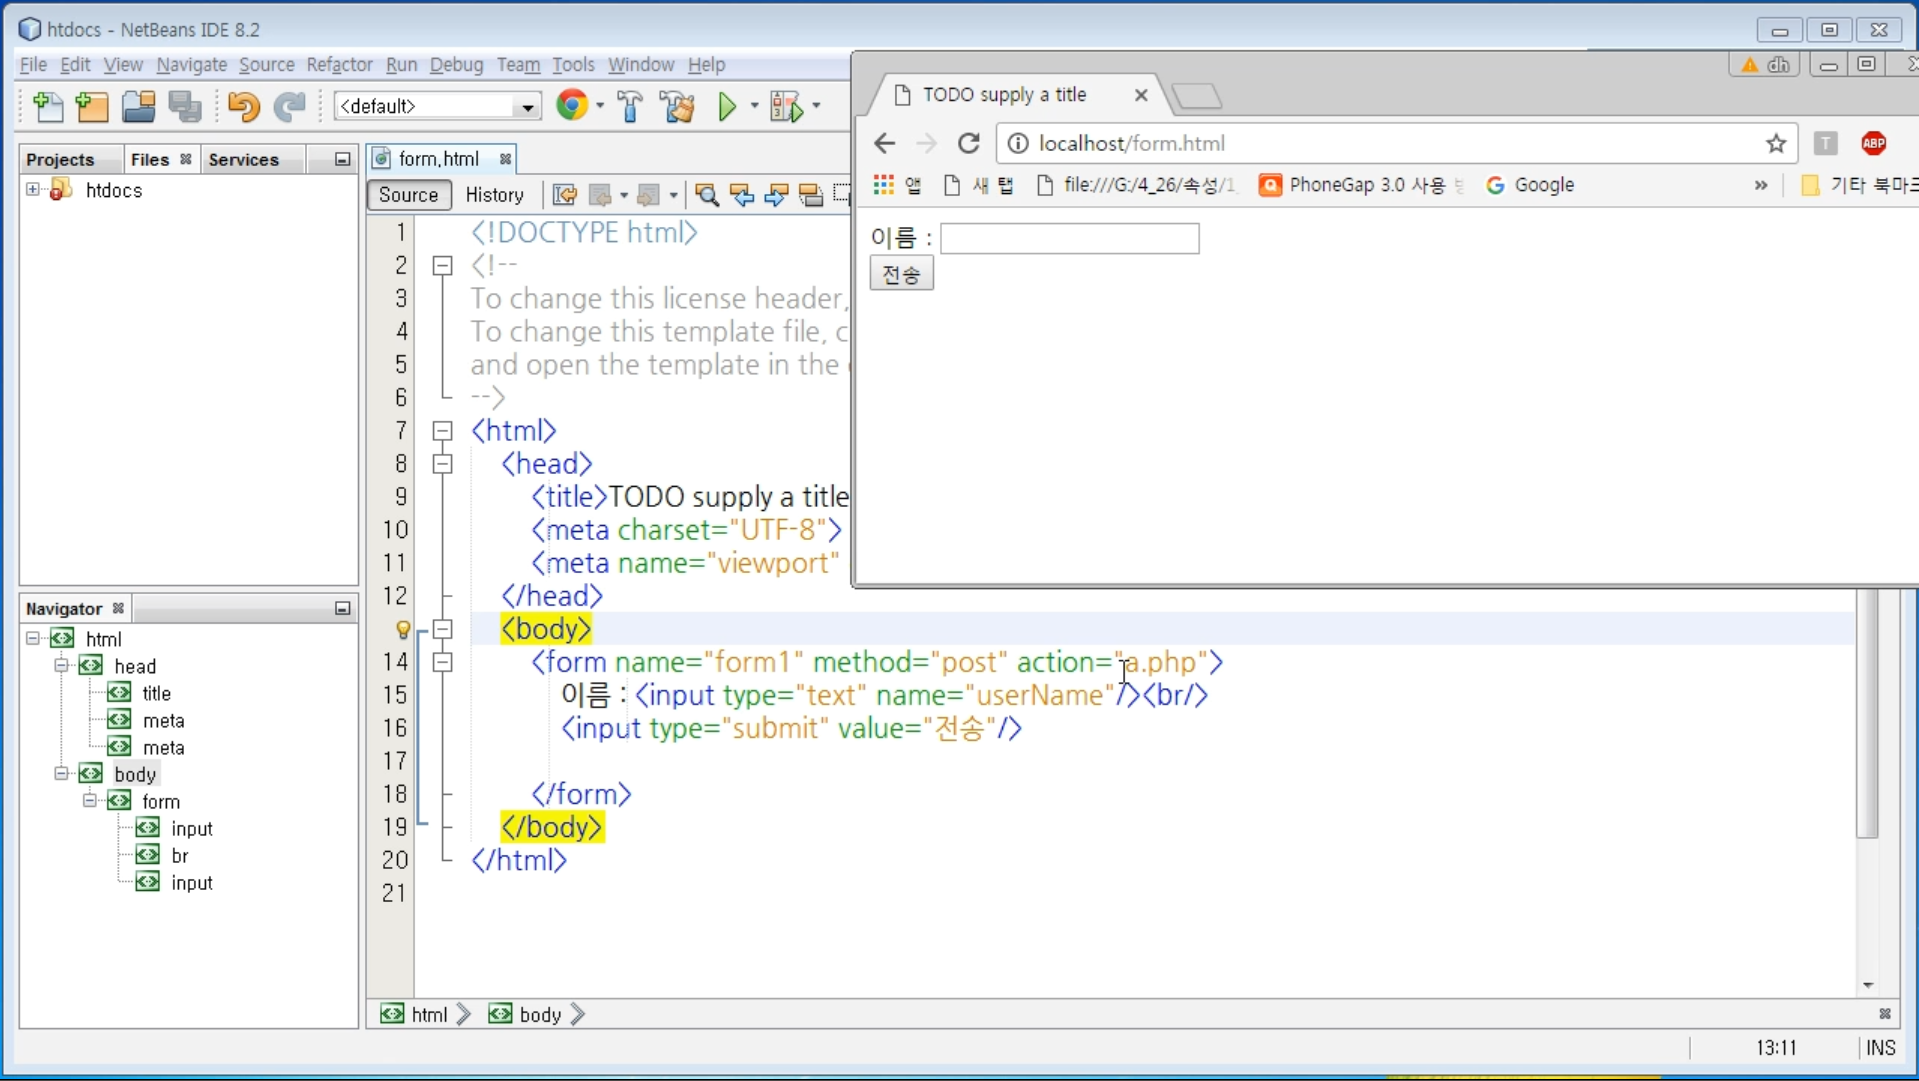
Task: Click the Undo arrow icon
Action: click(x=243, y=106)
